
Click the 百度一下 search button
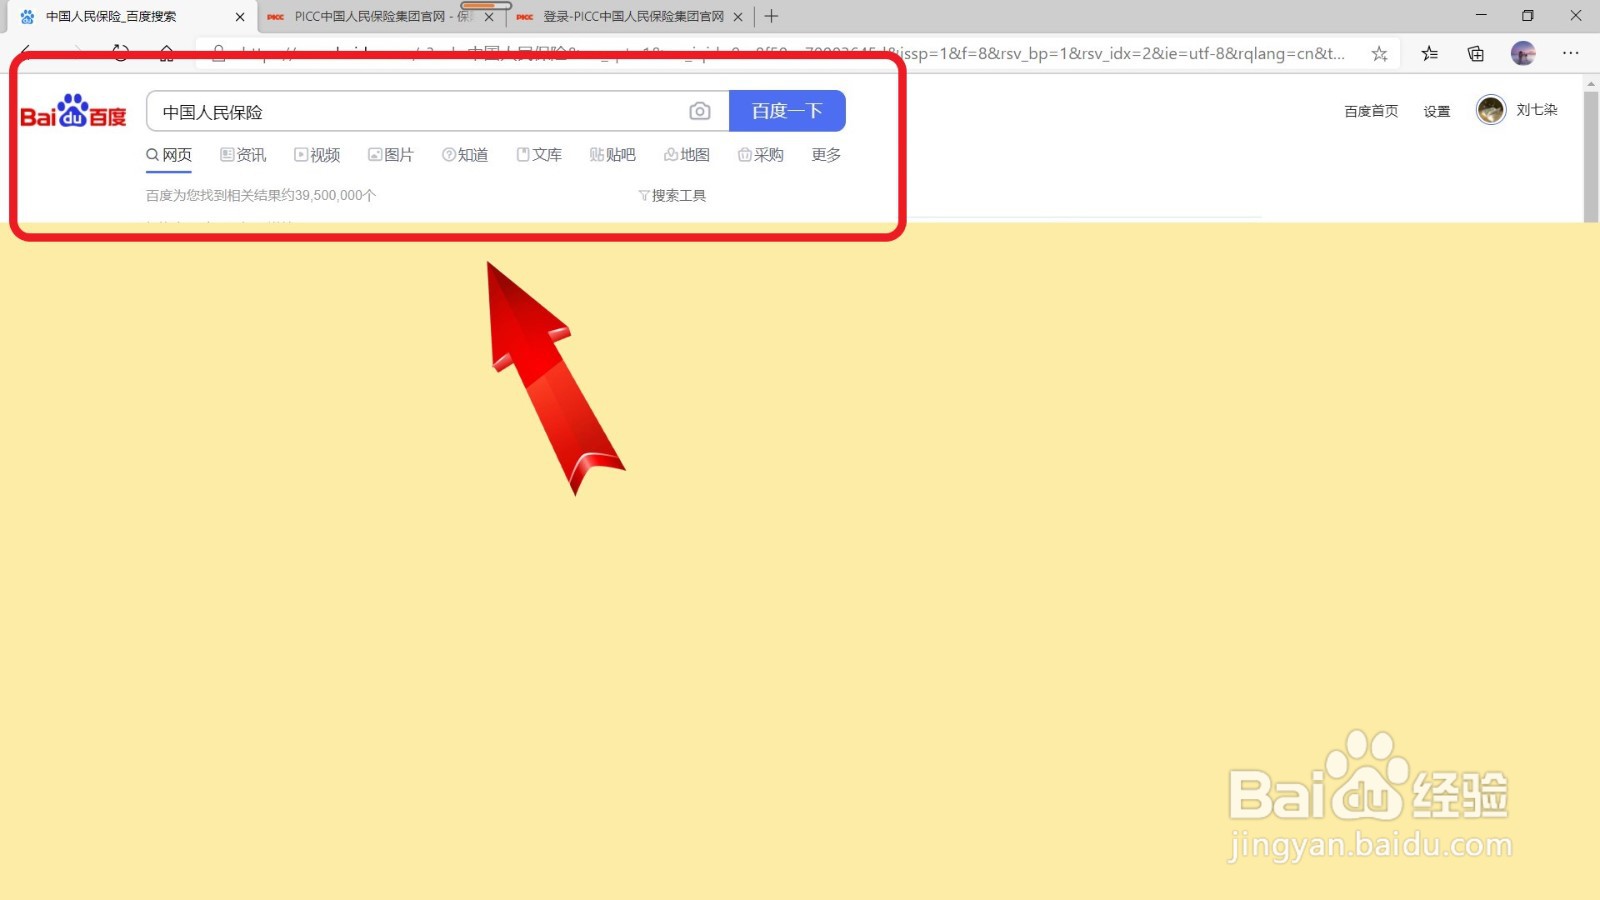click(x=787, y=111)
